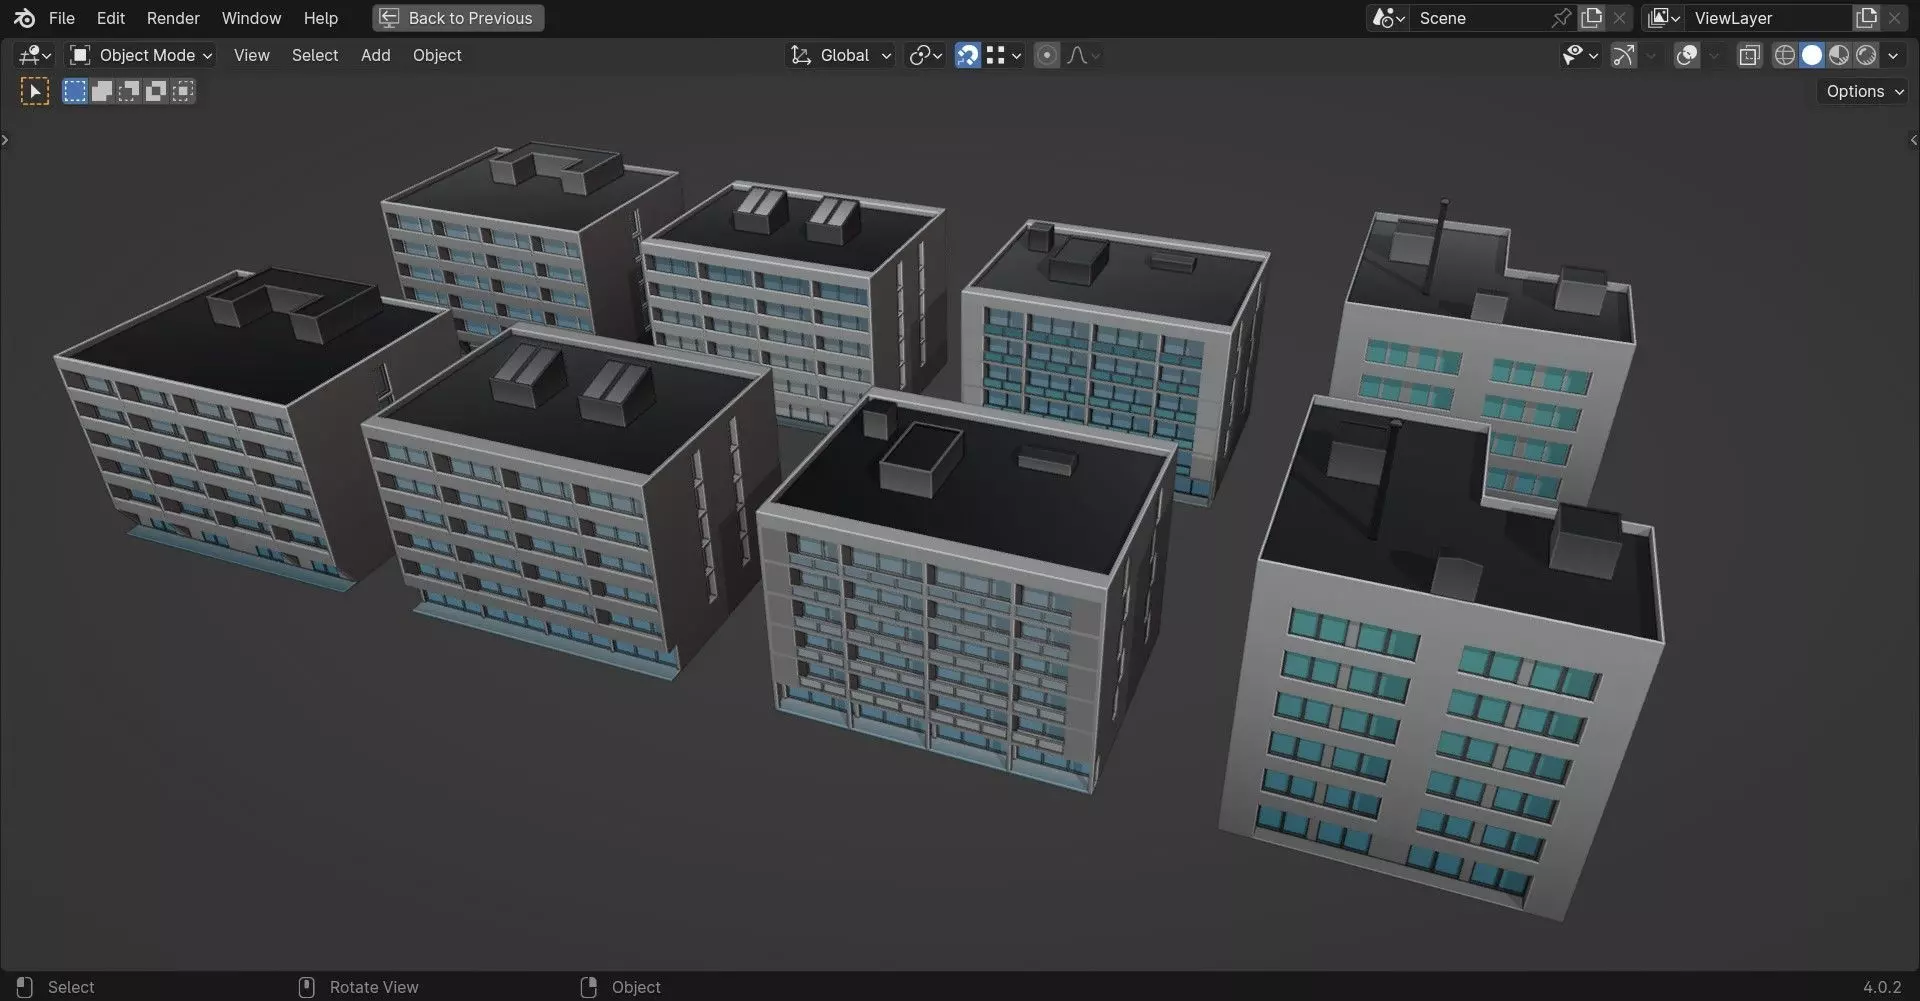Switch to Wireframe viewport shading

point(1785,55)
